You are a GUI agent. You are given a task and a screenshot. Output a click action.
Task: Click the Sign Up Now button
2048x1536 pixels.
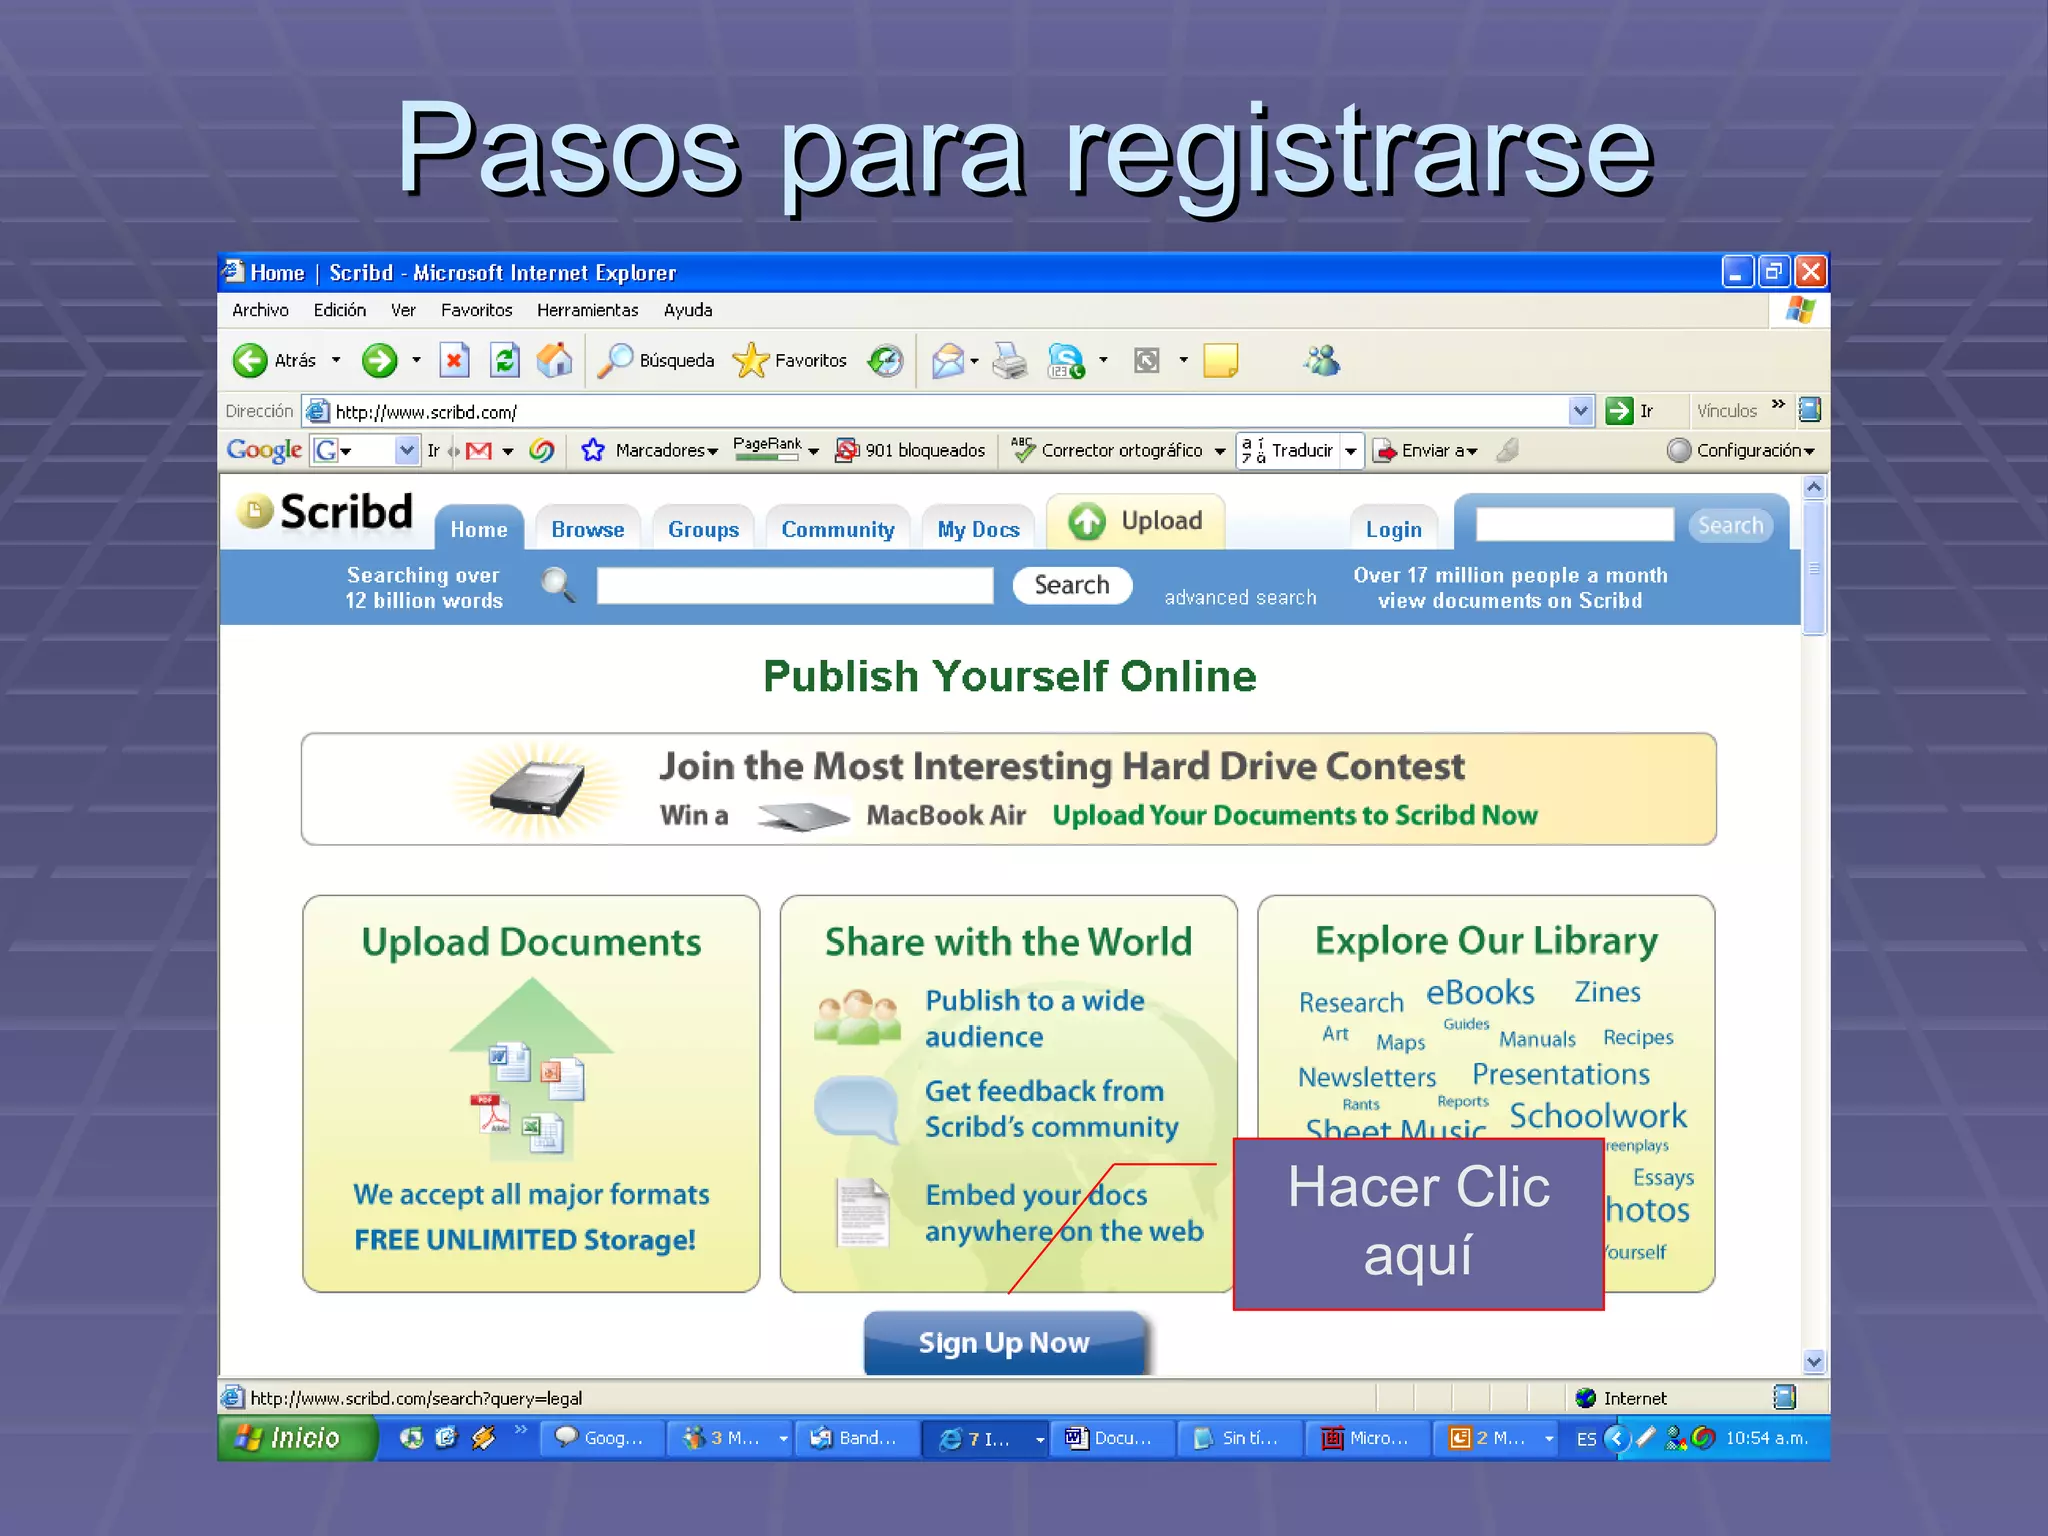(1005, 1343)
